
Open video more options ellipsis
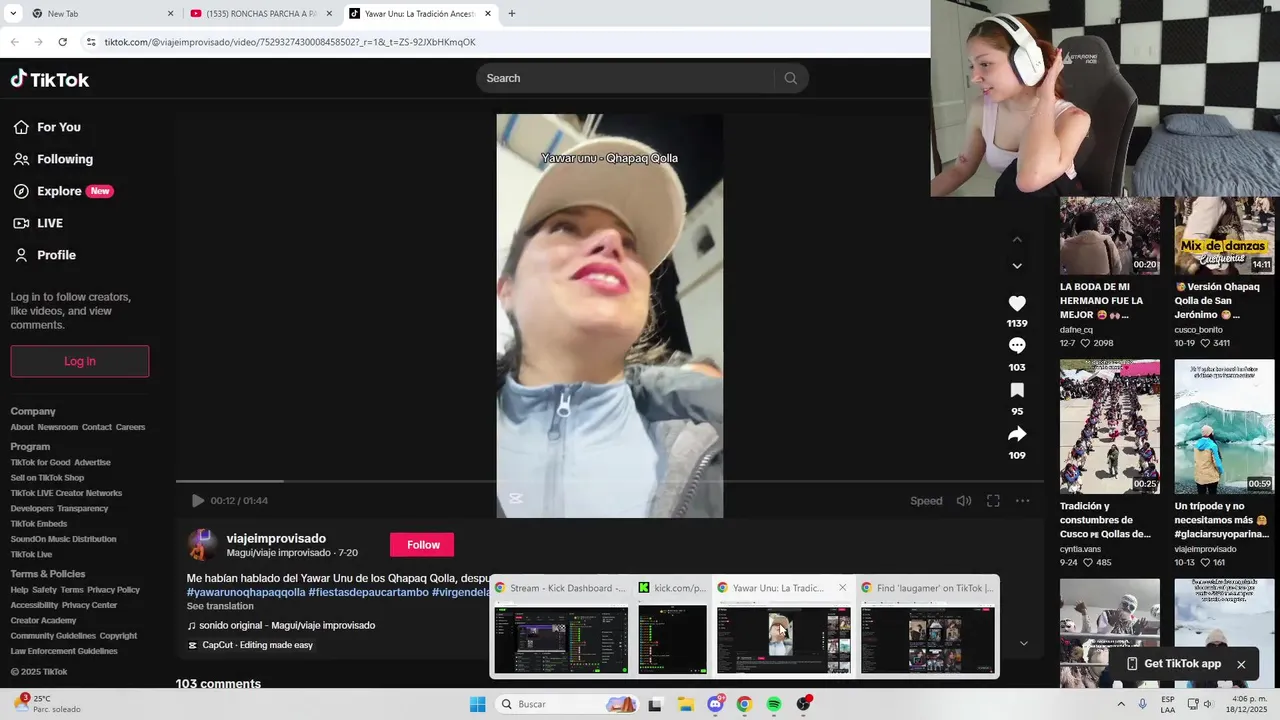1022,501
